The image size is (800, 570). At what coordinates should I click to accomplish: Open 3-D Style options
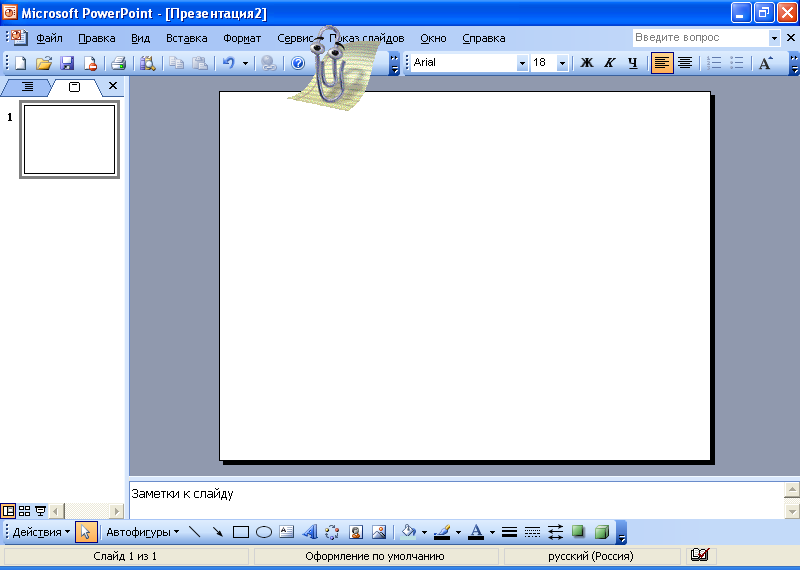coord(602,532)
